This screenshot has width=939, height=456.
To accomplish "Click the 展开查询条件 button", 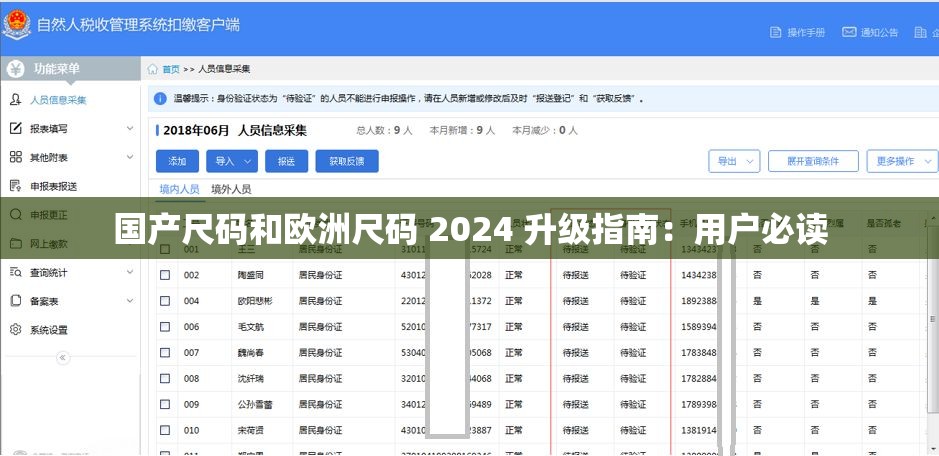I will pos(813,161).
